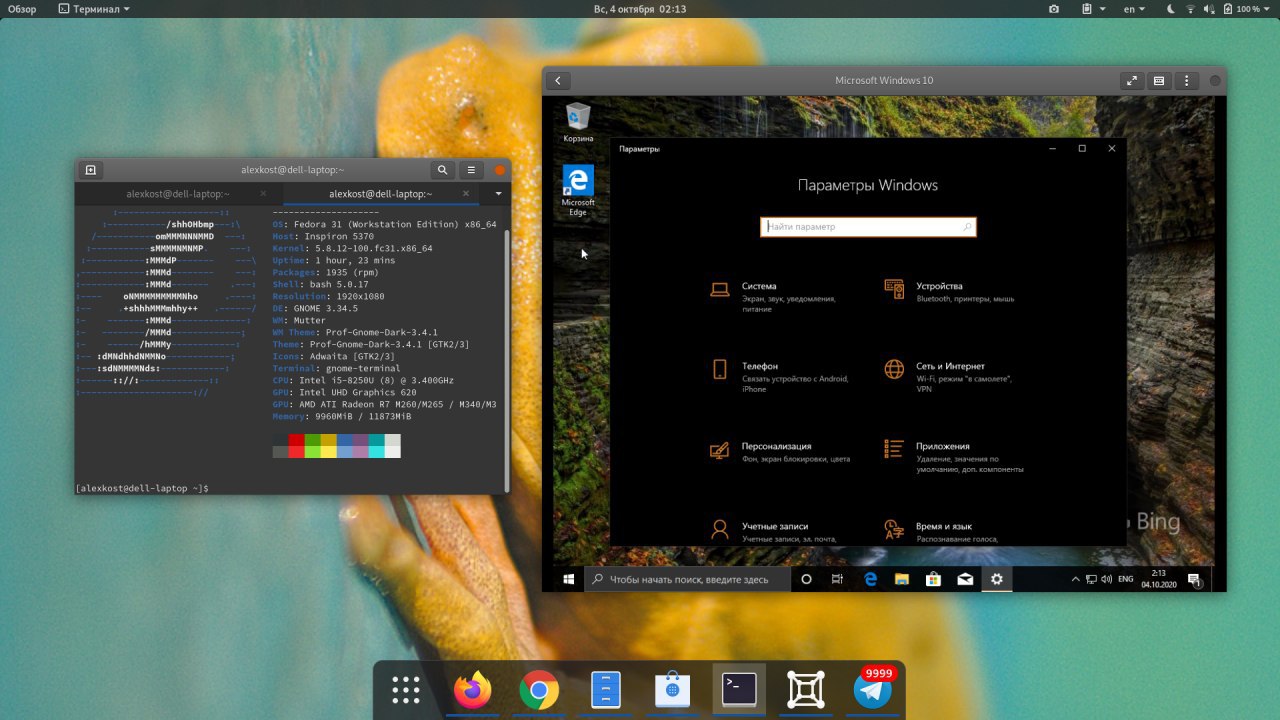1280x720 pixels.
Task: Open the Windows notification center icon
Action: click(1194, 579)
